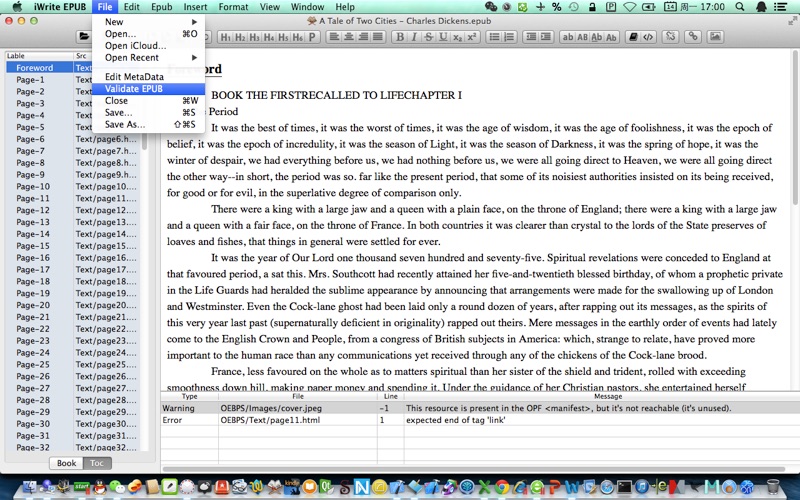Apply Heading 6 style button
Viewport: 800px width, 500px height.
[297, 37]
